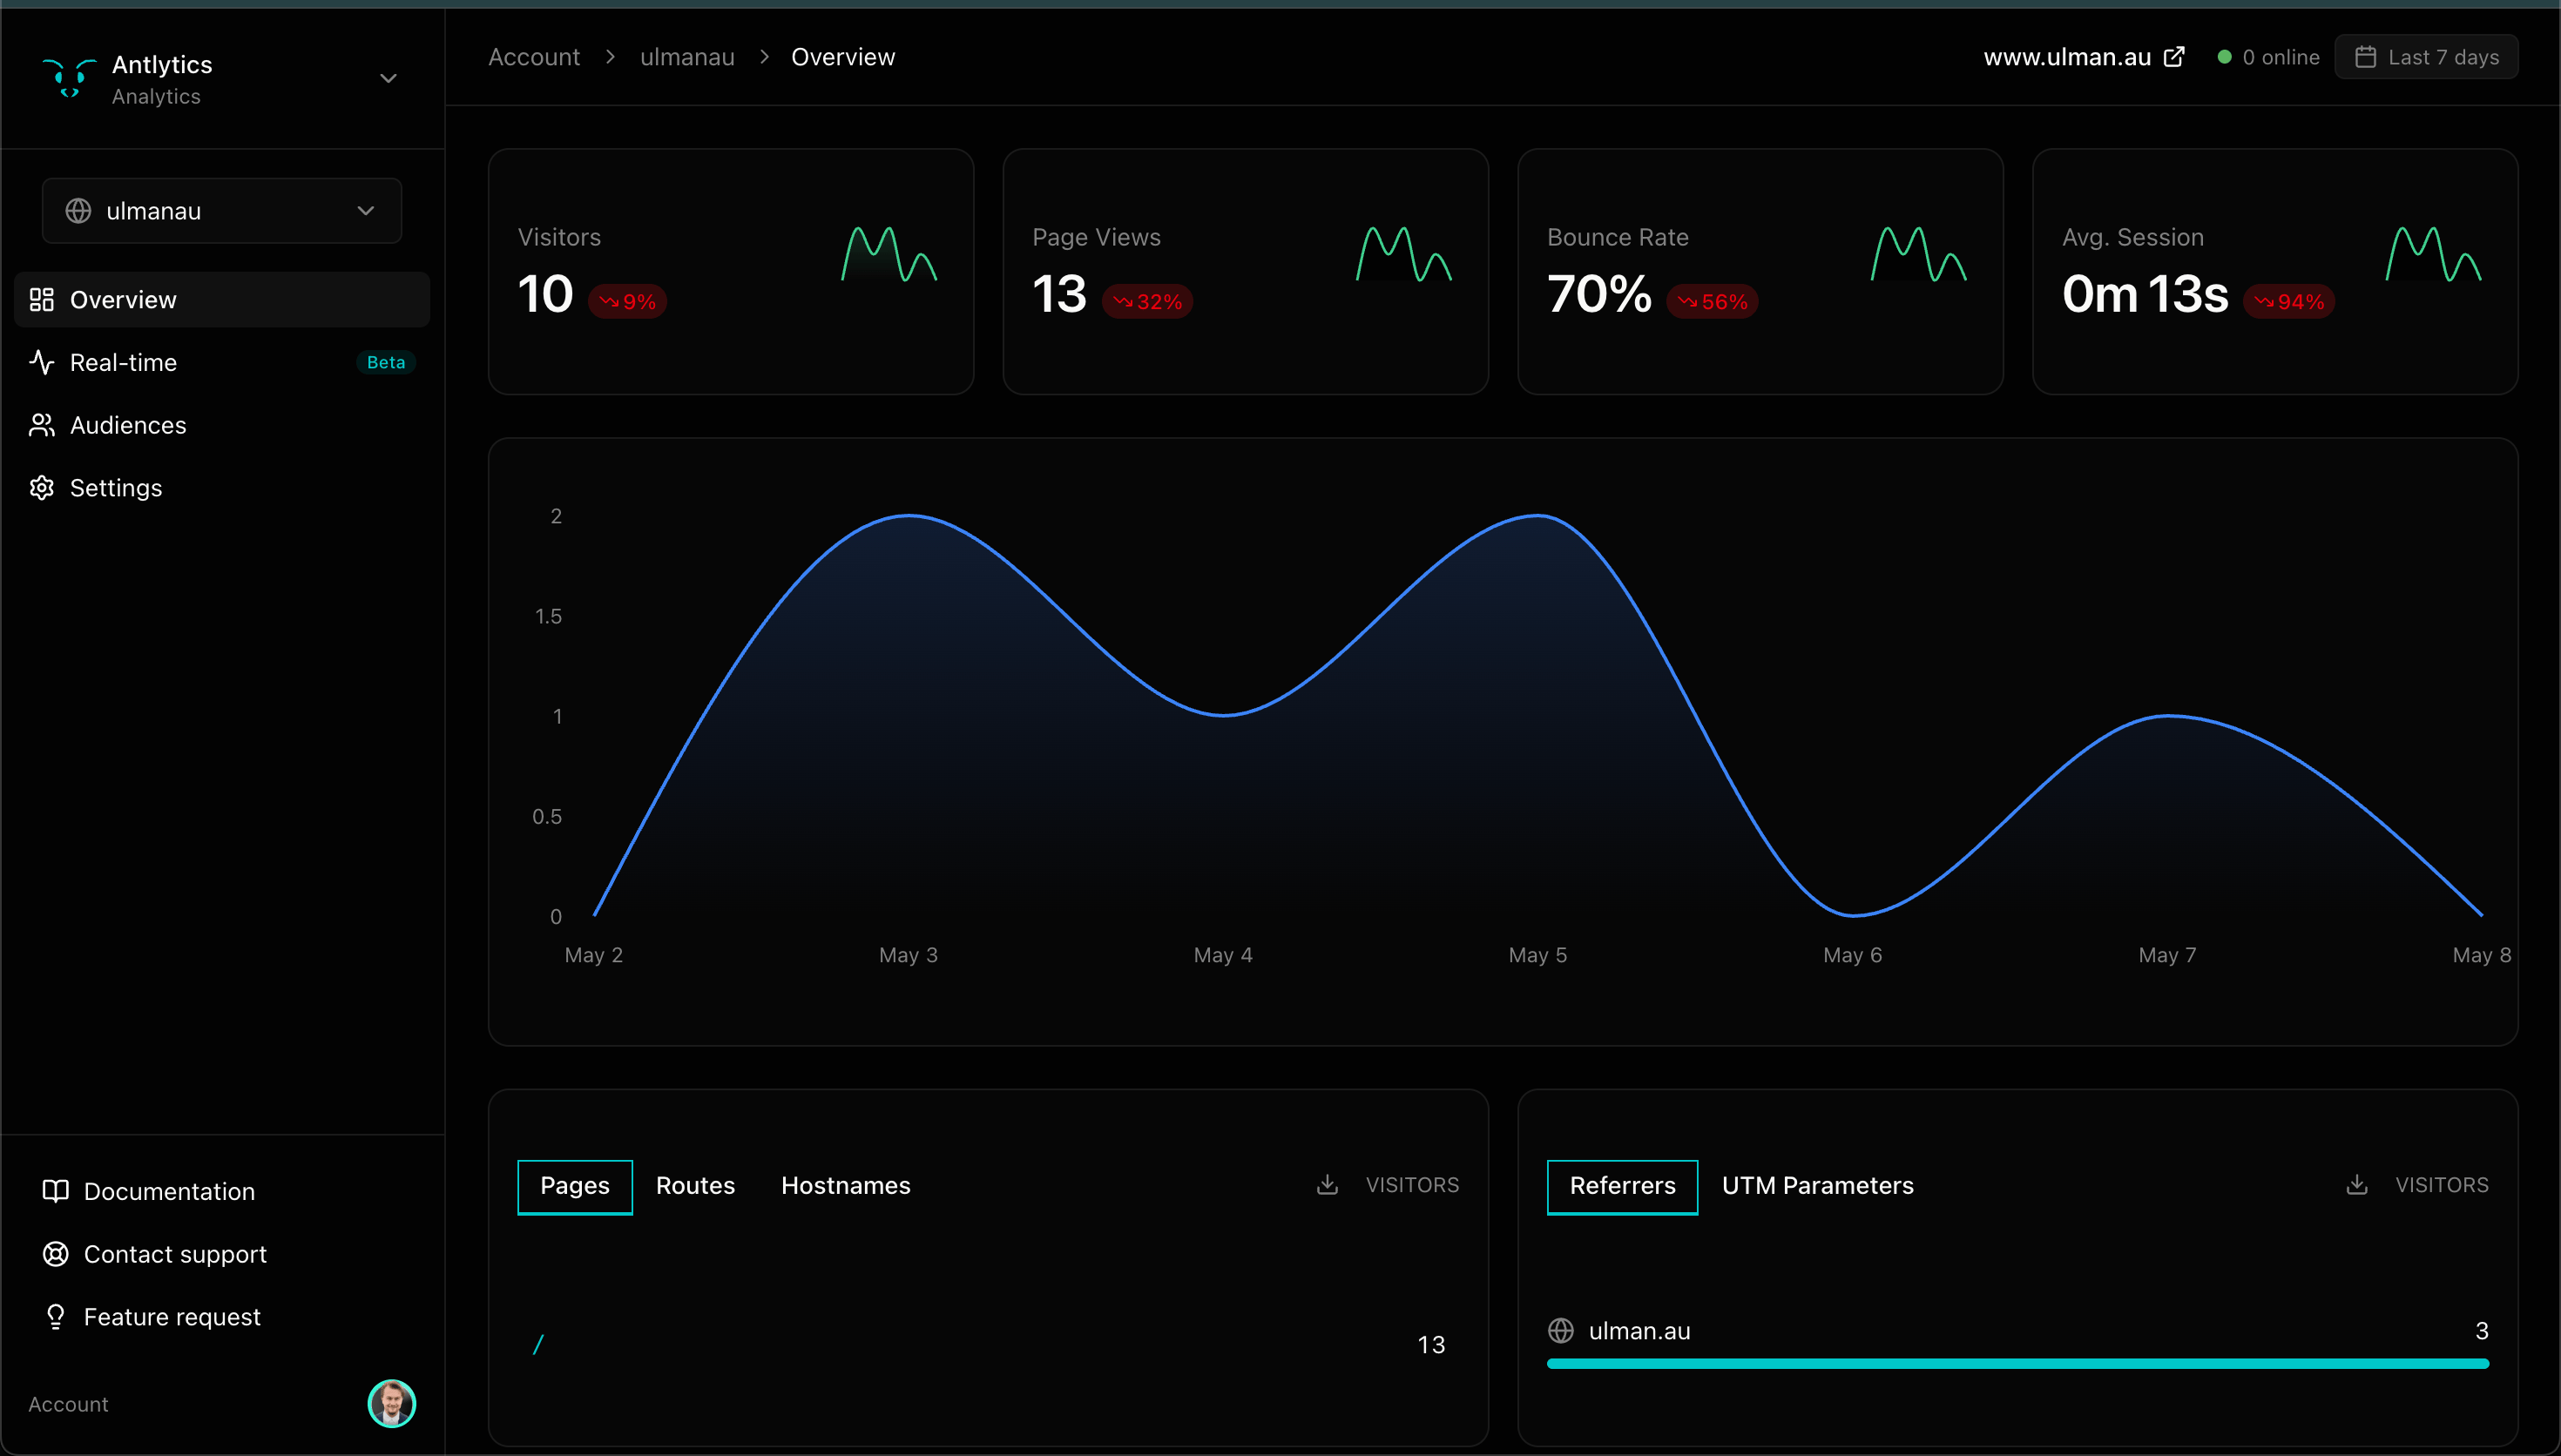Expand the Antlytics workspace chevron
Image resolution: width=2561 pixels, height=1456 pixels.
(388, 78)
